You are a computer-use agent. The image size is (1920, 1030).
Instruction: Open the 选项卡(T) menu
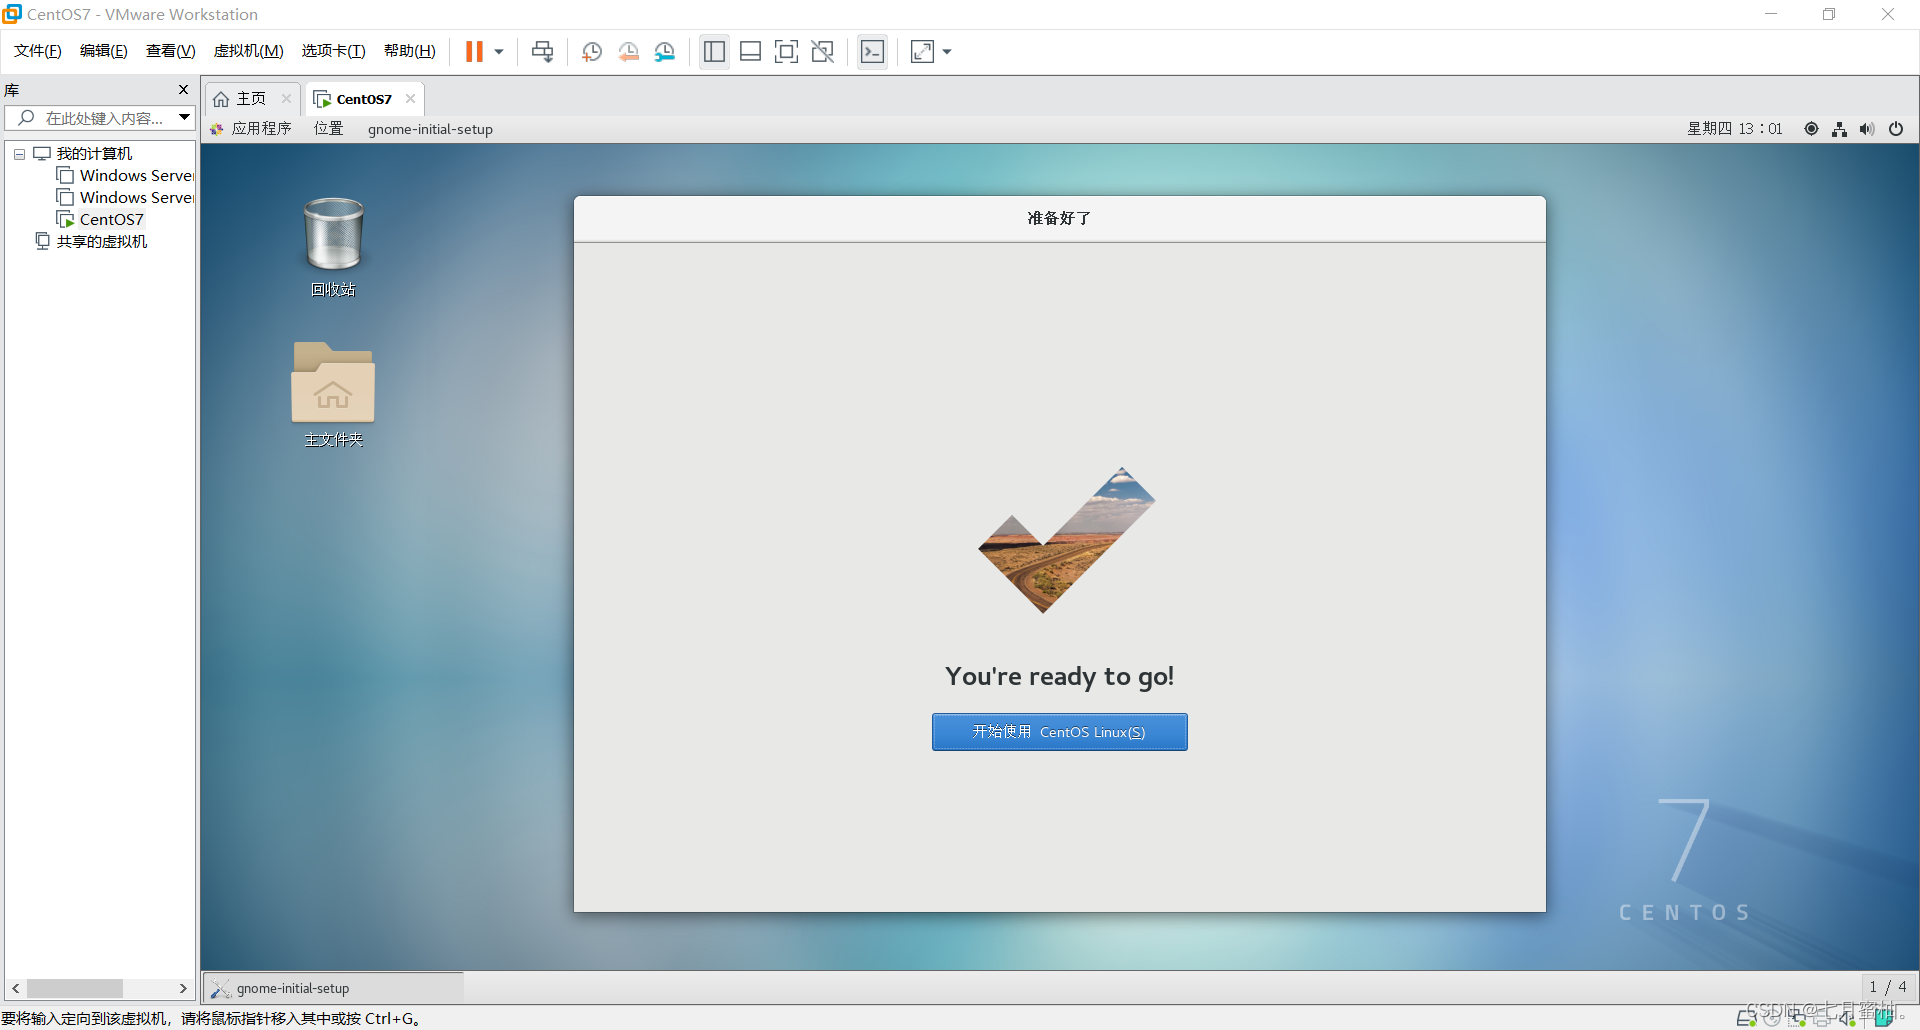point(333,51)
